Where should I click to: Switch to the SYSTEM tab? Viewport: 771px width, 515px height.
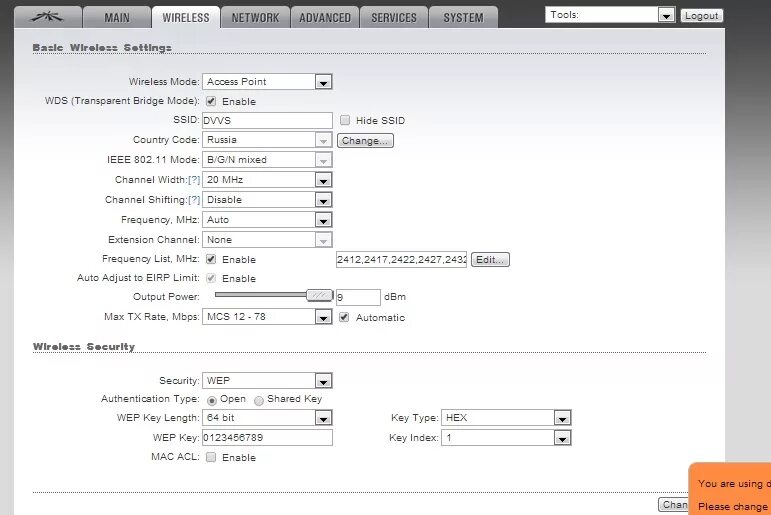coord(463,18)
